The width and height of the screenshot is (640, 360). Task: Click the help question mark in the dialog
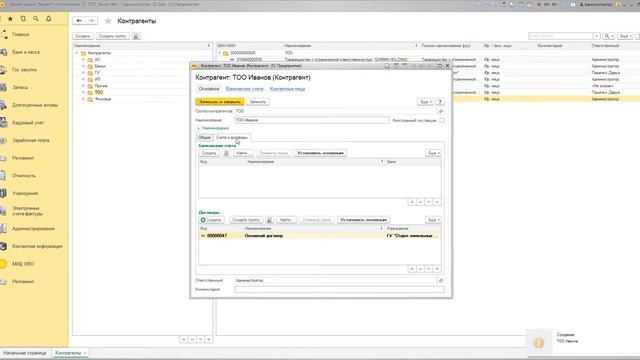pos(440,102)
